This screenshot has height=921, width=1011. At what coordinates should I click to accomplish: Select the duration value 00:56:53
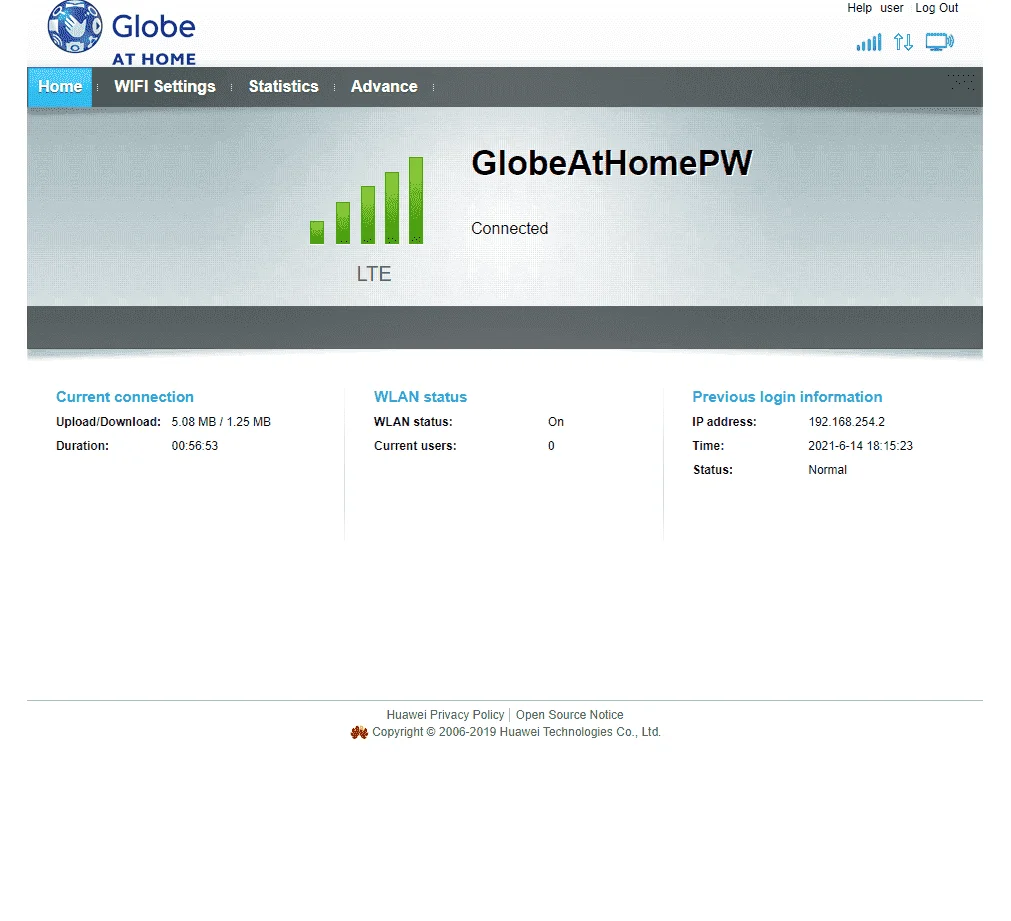195,446
